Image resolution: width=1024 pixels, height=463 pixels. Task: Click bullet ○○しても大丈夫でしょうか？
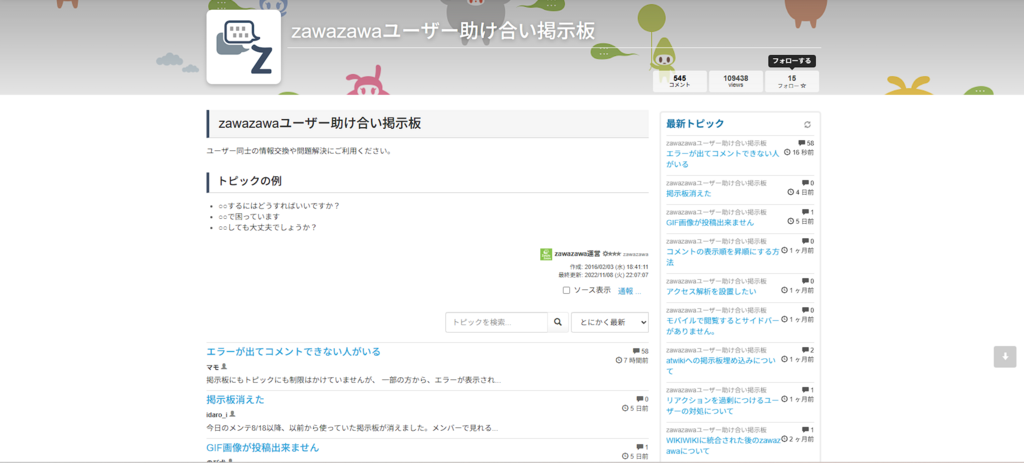[x=268, y=227]
